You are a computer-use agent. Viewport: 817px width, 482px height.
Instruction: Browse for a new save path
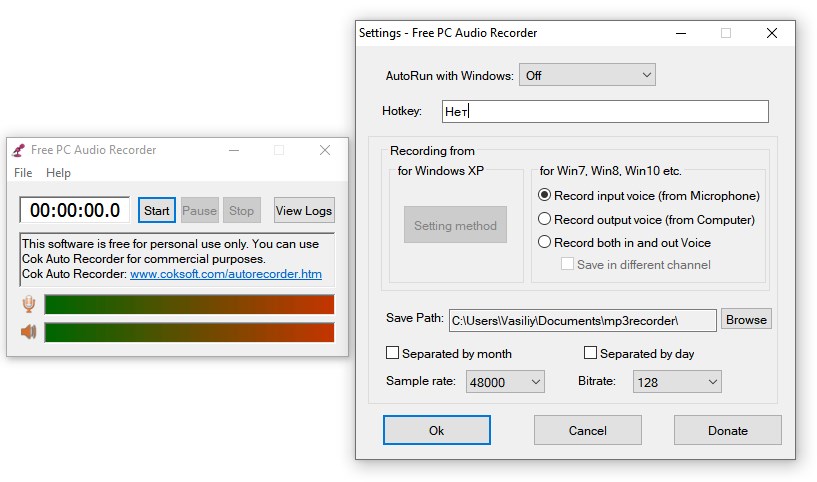pyautogui.click(x=746, y=320)
